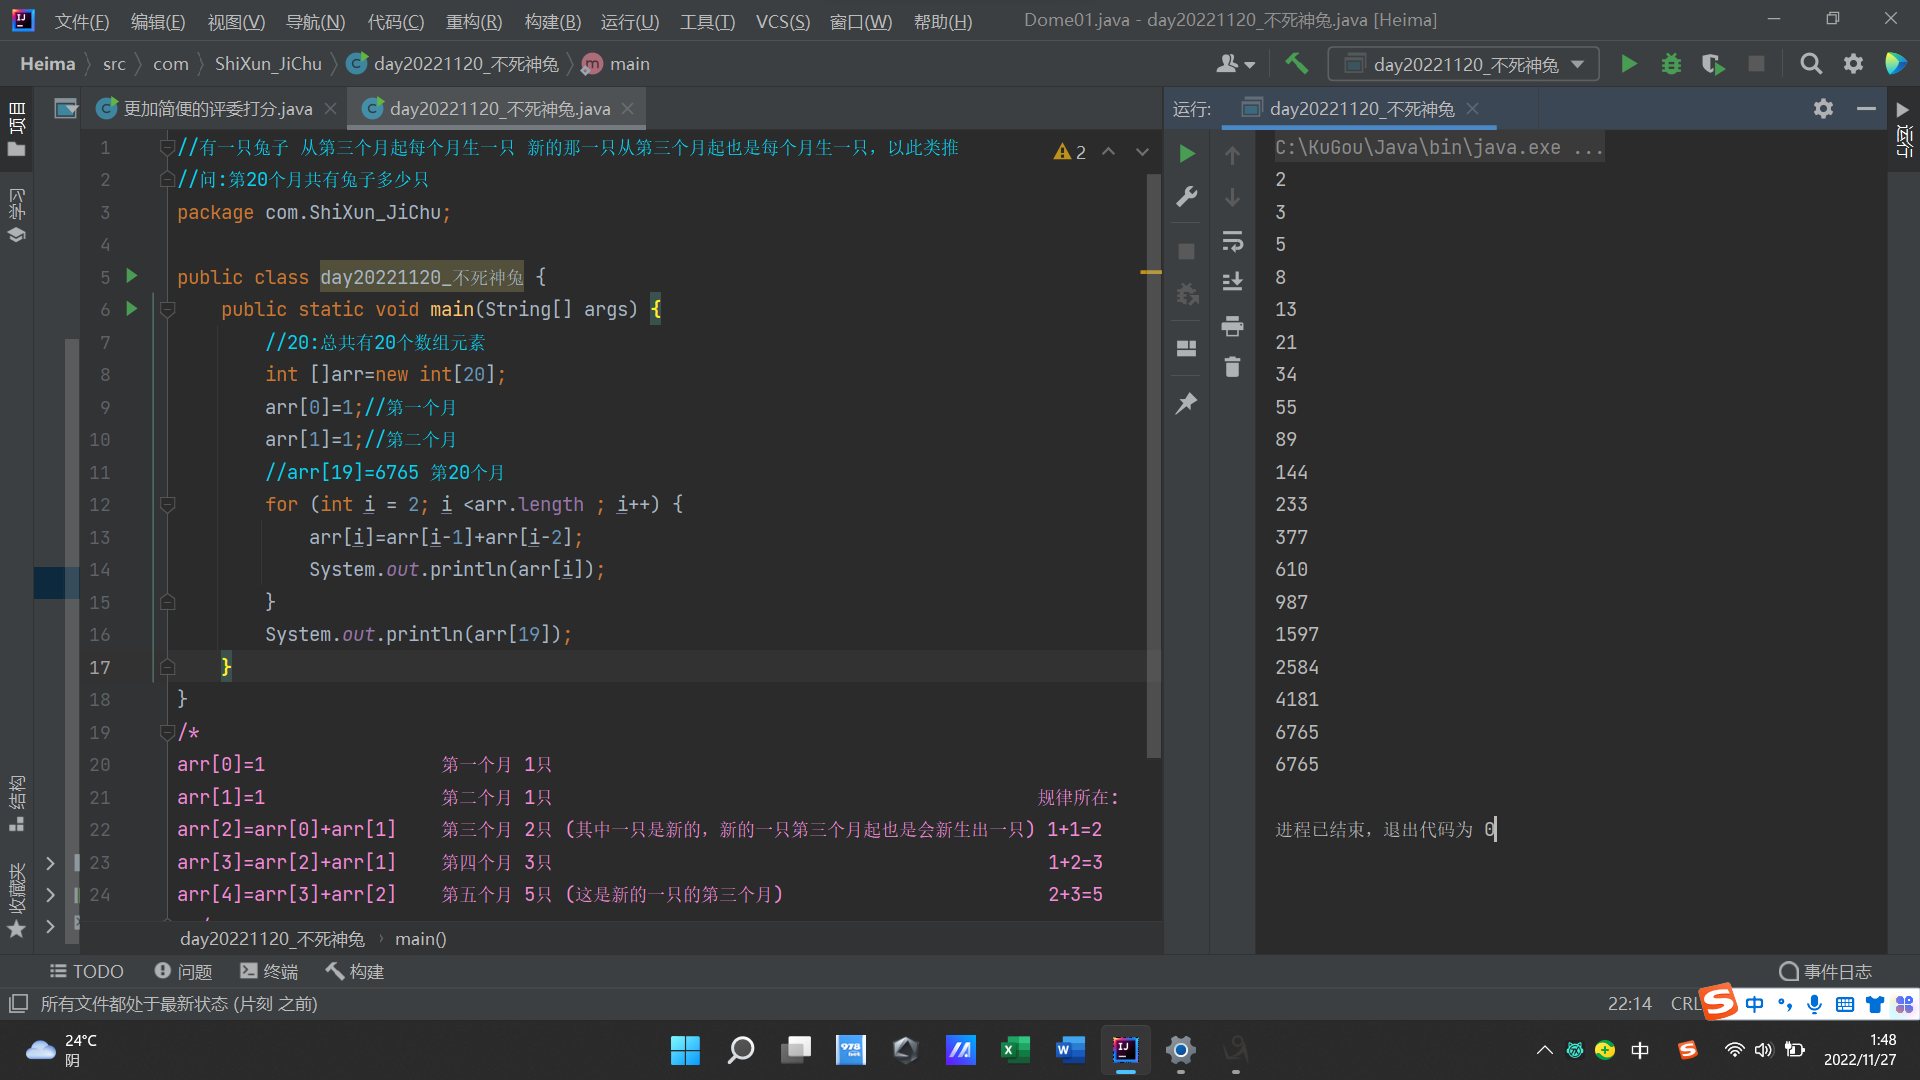Switch to 更加简便的评委打分.java tab
The image size is (1920, 1080).
(x=217, y=109)
